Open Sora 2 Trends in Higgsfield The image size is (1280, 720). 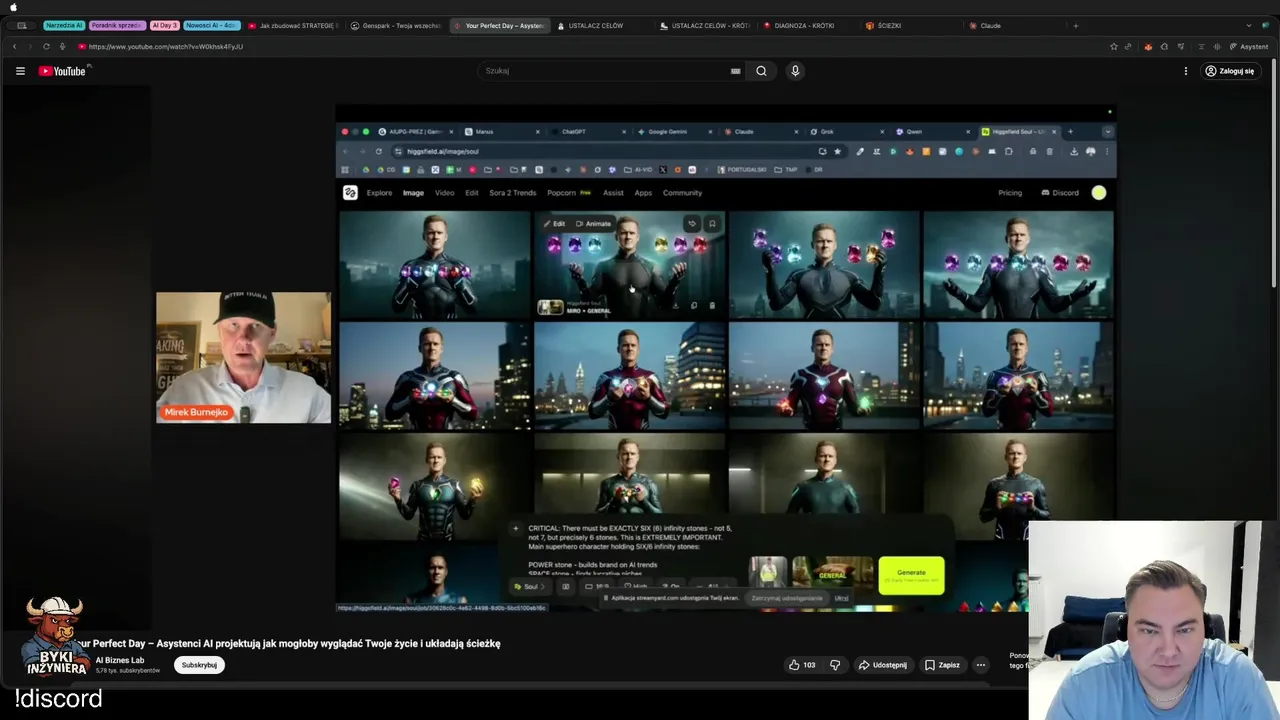point(512,193)
